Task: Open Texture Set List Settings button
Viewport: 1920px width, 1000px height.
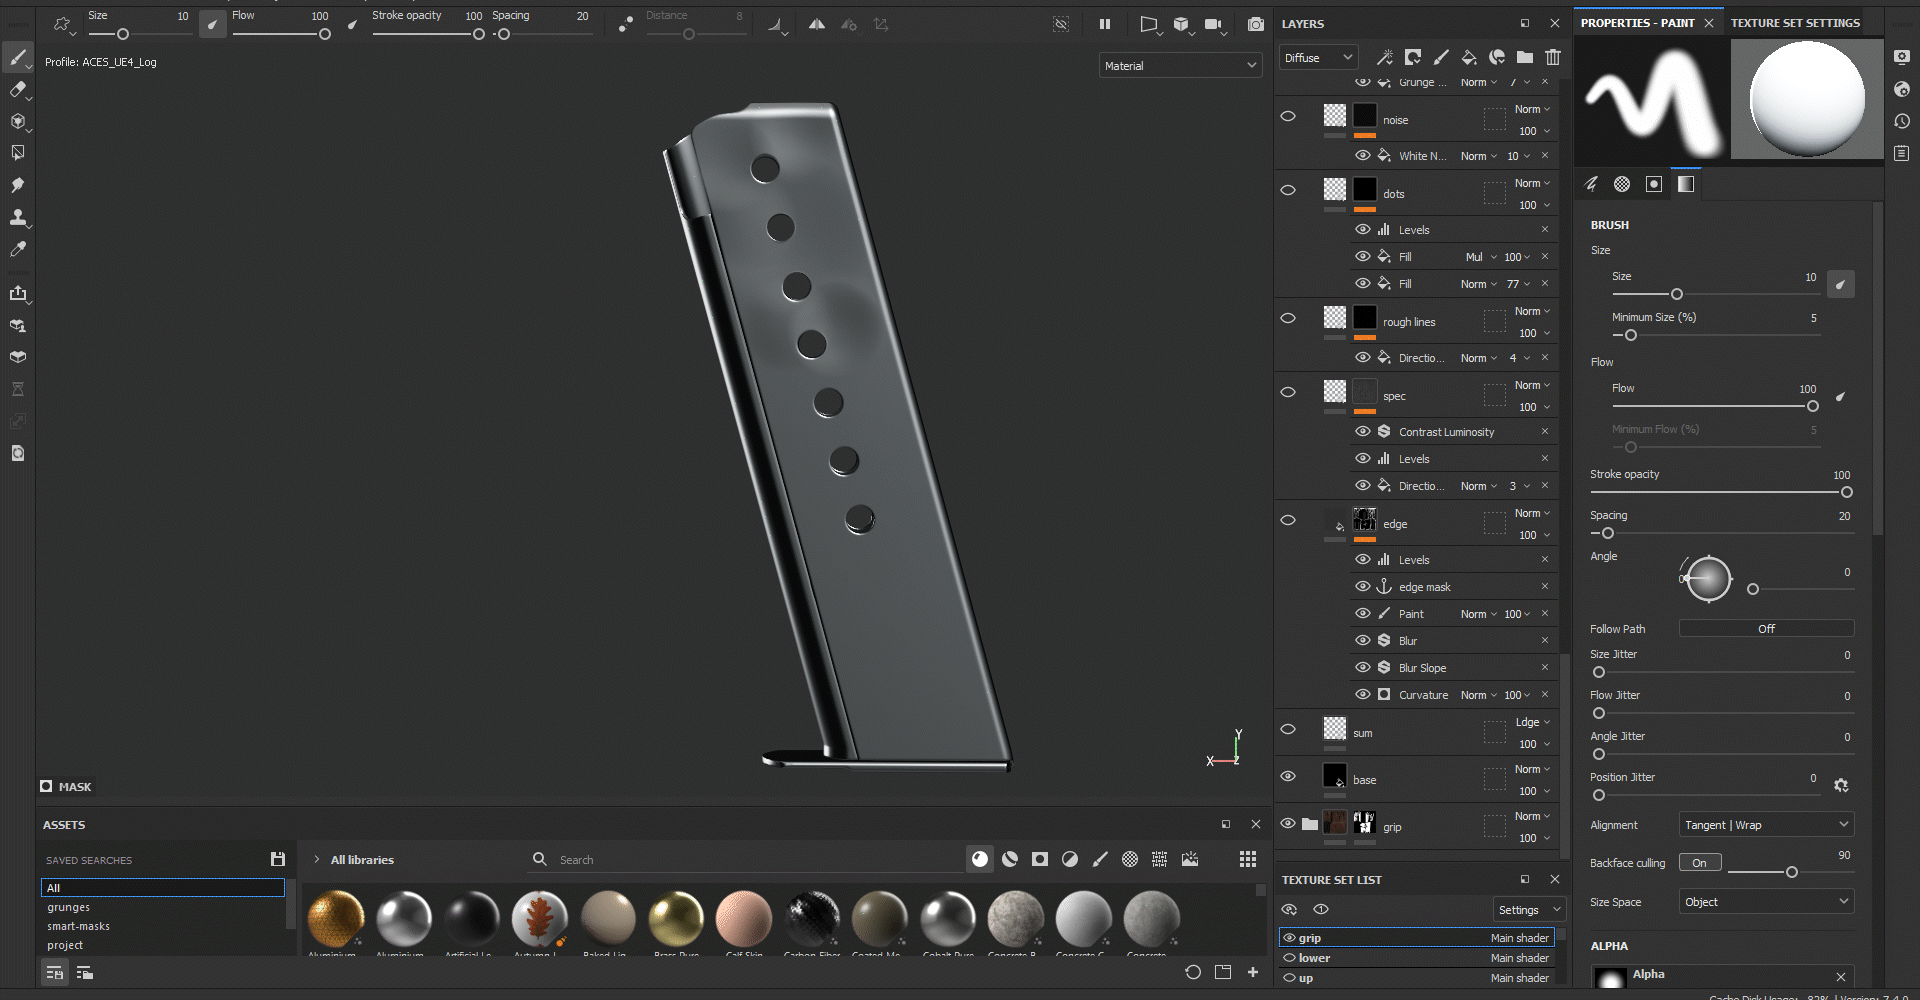Action: 1528,909
